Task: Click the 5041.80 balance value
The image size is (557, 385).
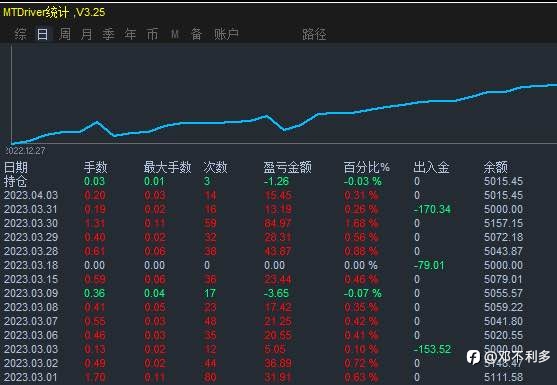Action: click(x=503, y=321)
